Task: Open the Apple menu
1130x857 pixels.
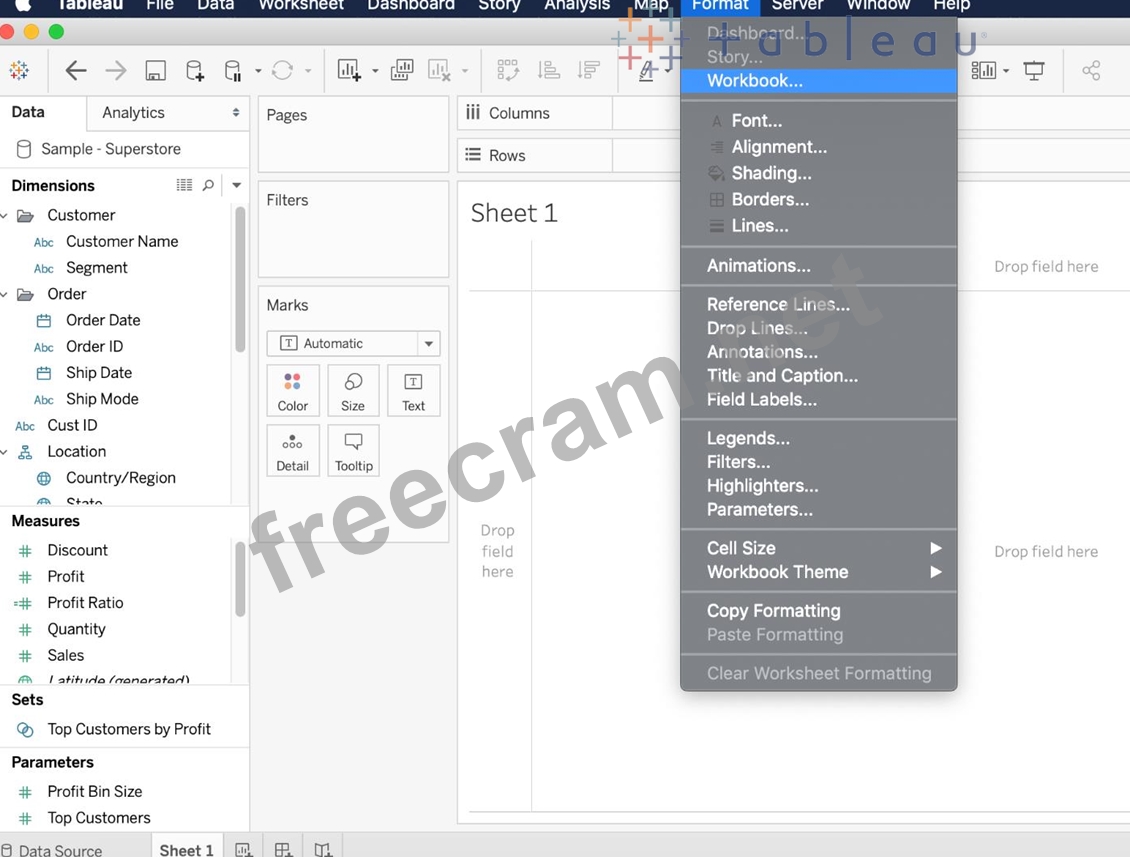Action: [x=24, y=6]
